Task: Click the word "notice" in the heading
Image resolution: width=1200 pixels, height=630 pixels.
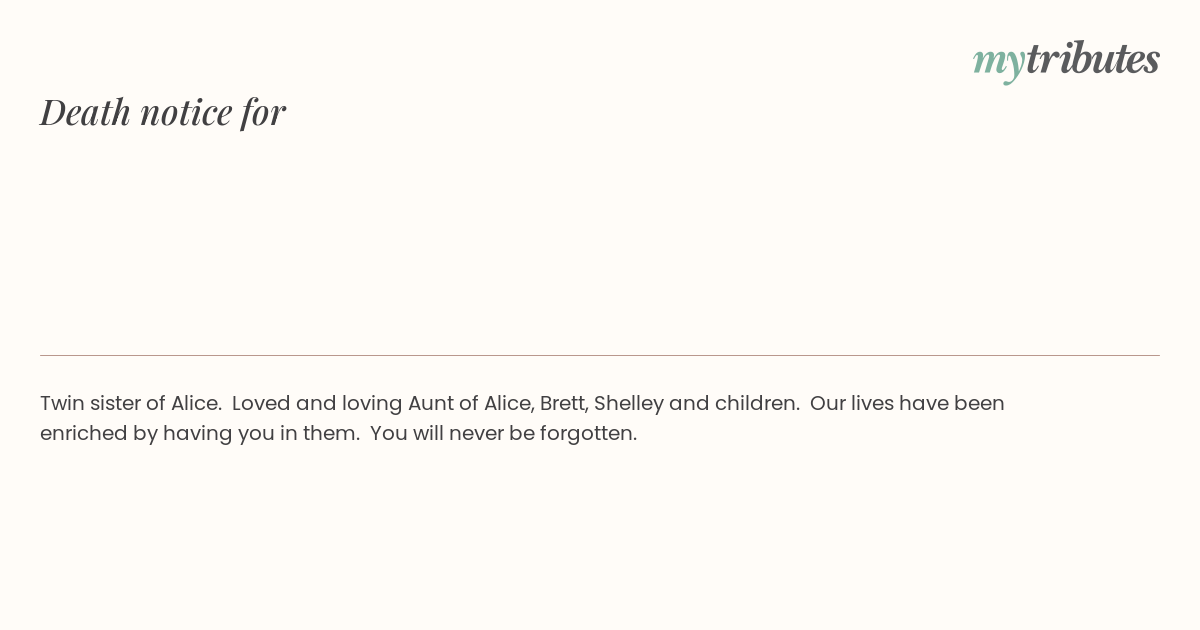Action: [186, 113]
